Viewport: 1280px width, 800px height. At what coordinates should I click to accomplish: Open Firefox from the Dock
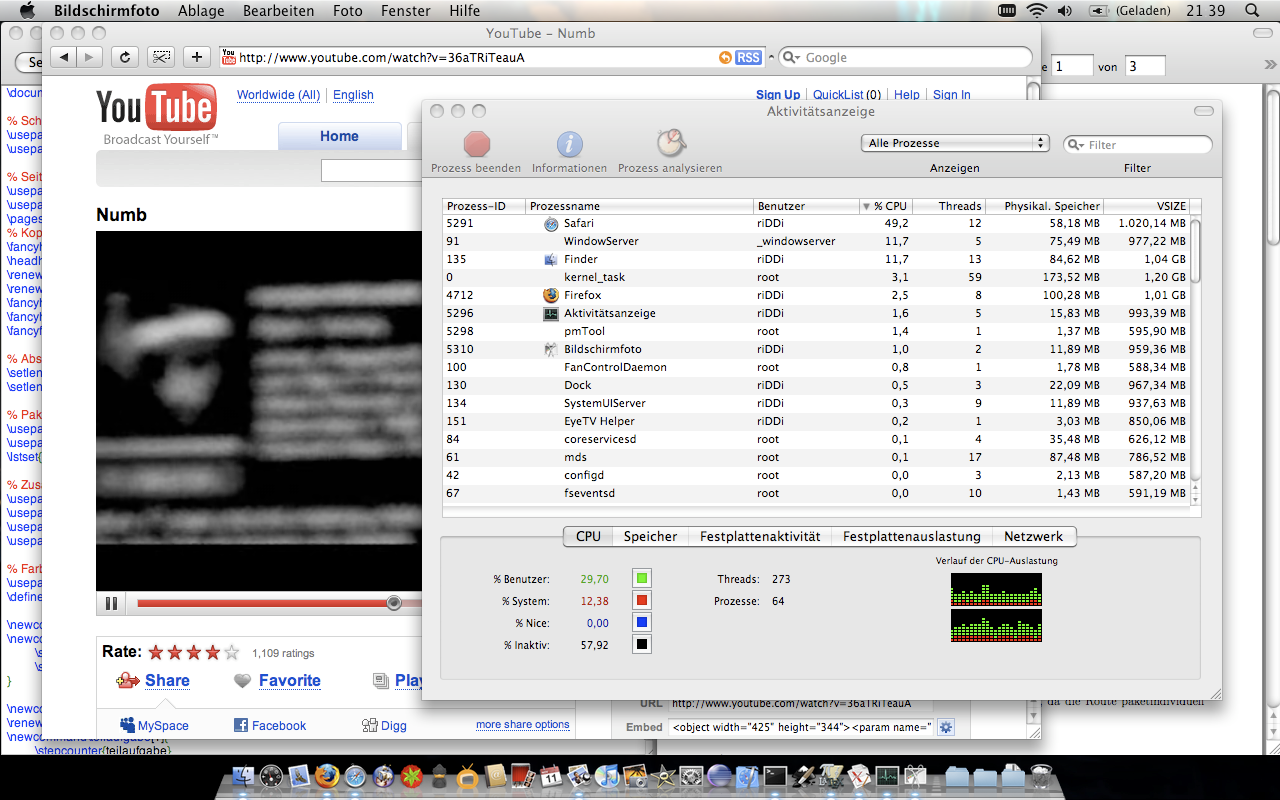click(327, 776)
